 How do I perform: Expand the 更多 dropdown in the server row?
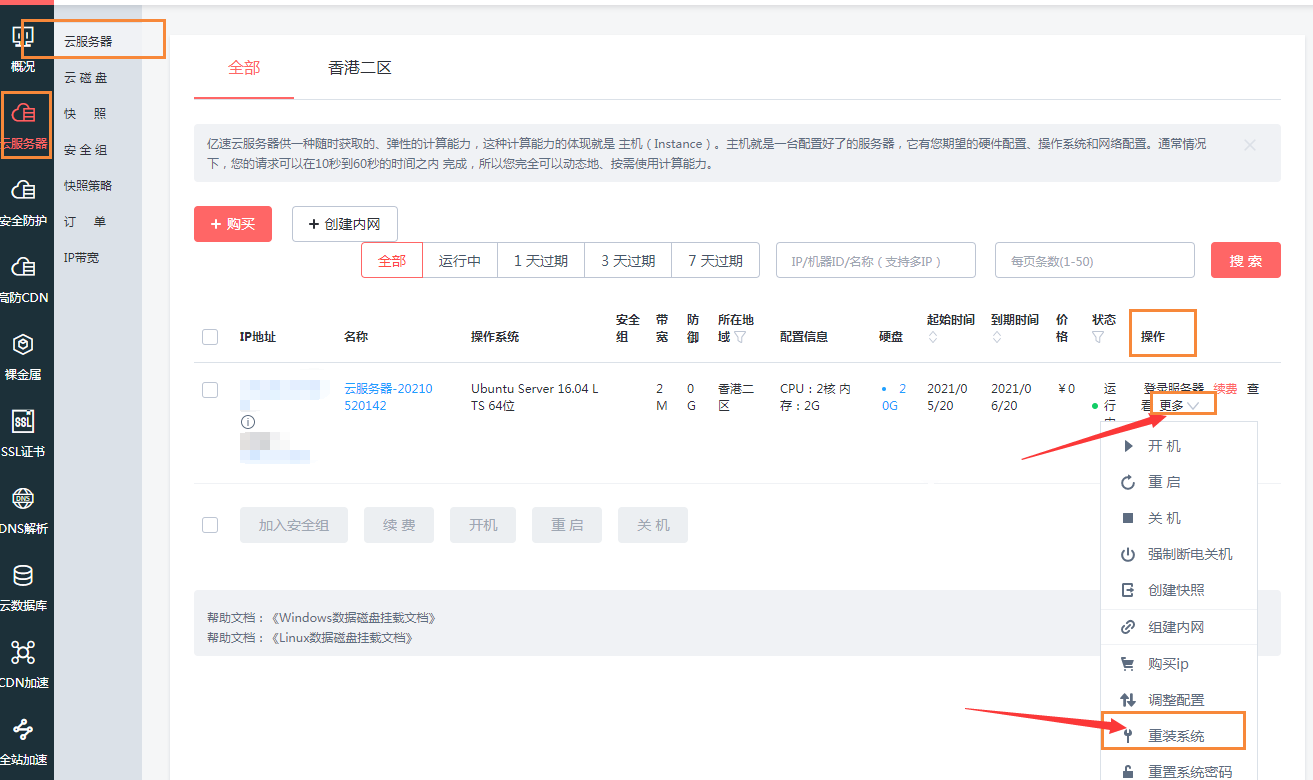point(1180,405)
